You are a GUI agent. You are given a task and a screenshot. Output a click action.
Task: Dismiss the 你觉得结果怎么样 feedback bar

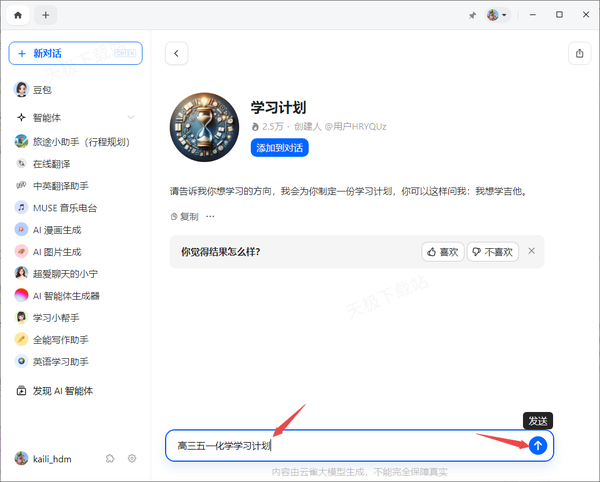click(x=532, y=251)
